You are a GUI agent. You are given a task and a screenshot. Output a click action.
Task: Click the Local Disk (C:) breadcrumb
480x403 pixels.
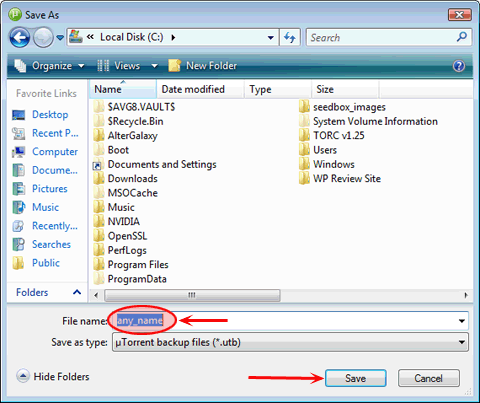tap(132, 37)
